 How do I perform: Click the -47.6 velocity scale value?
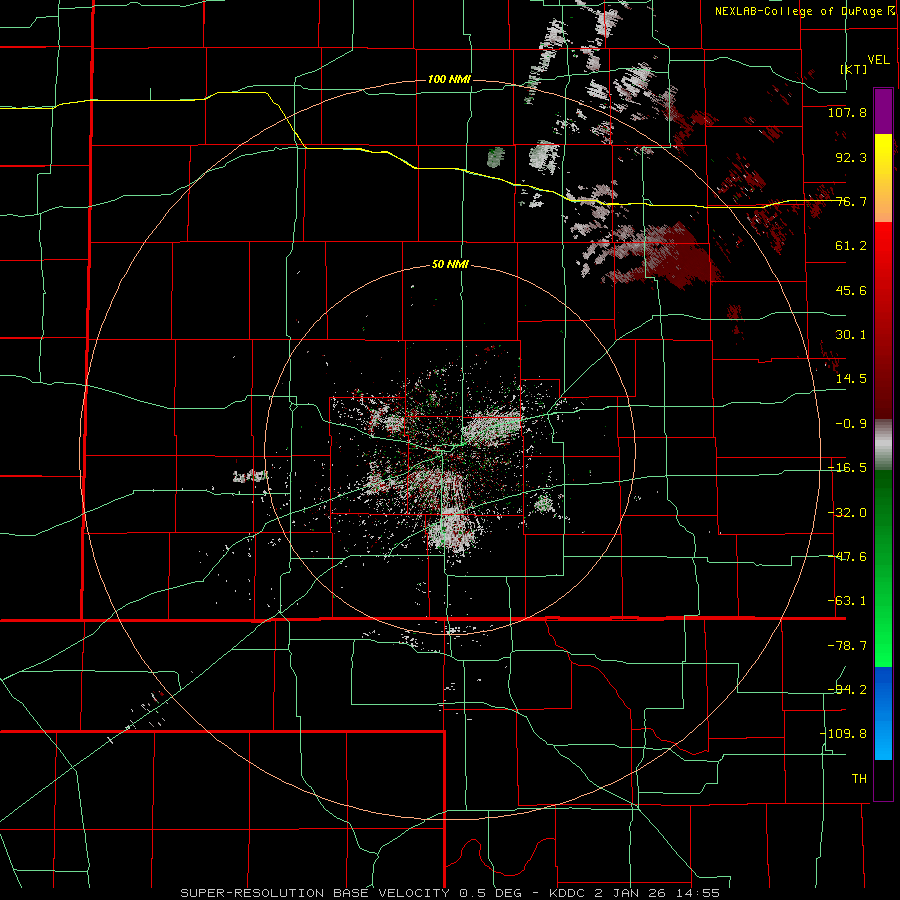tap(847, 557)
